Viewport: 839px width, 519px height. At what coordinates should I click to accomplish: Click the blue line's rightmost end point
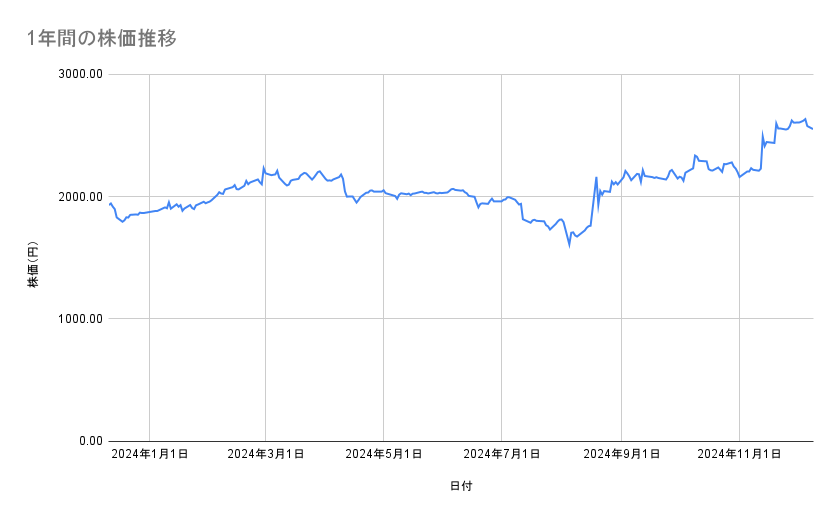[812, 129]
